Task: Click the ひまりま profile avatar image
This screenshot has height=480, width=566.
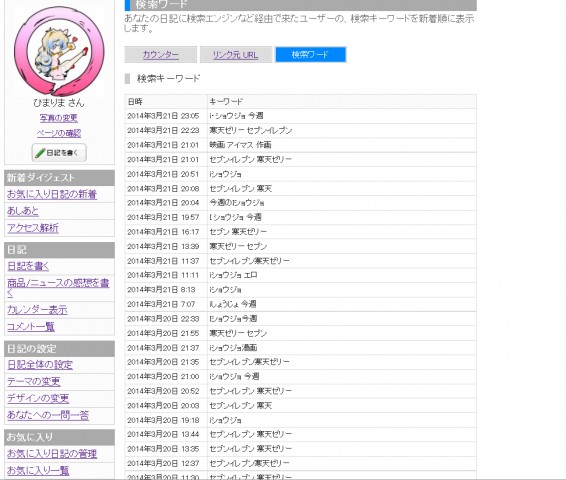Action: pos(59,51)
